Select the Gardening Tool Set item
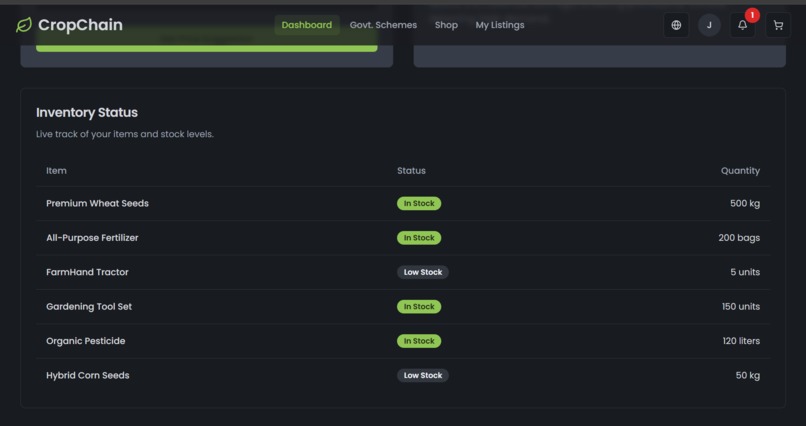The image size is (806, 426). coord(89,307)
